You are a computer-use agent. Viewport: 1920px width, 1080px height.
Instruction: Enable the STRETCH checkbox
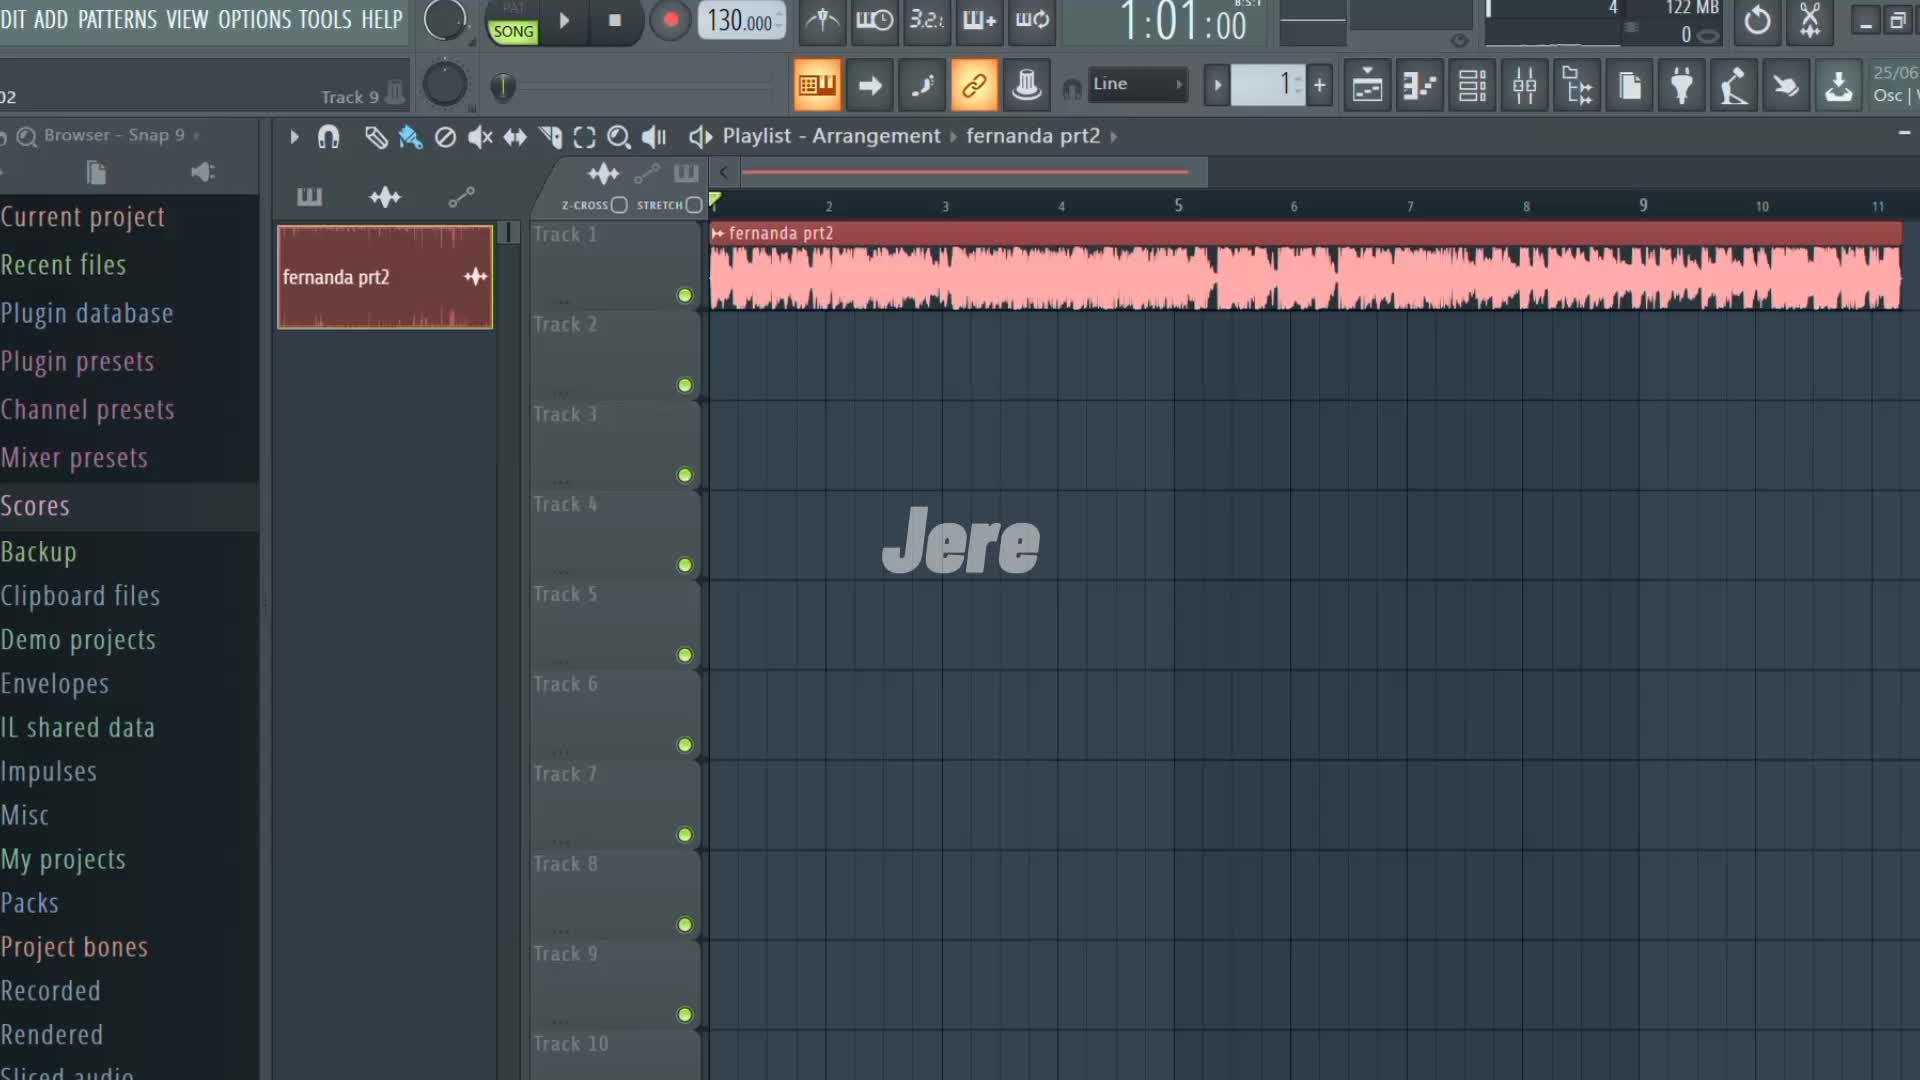coord(694,205)
